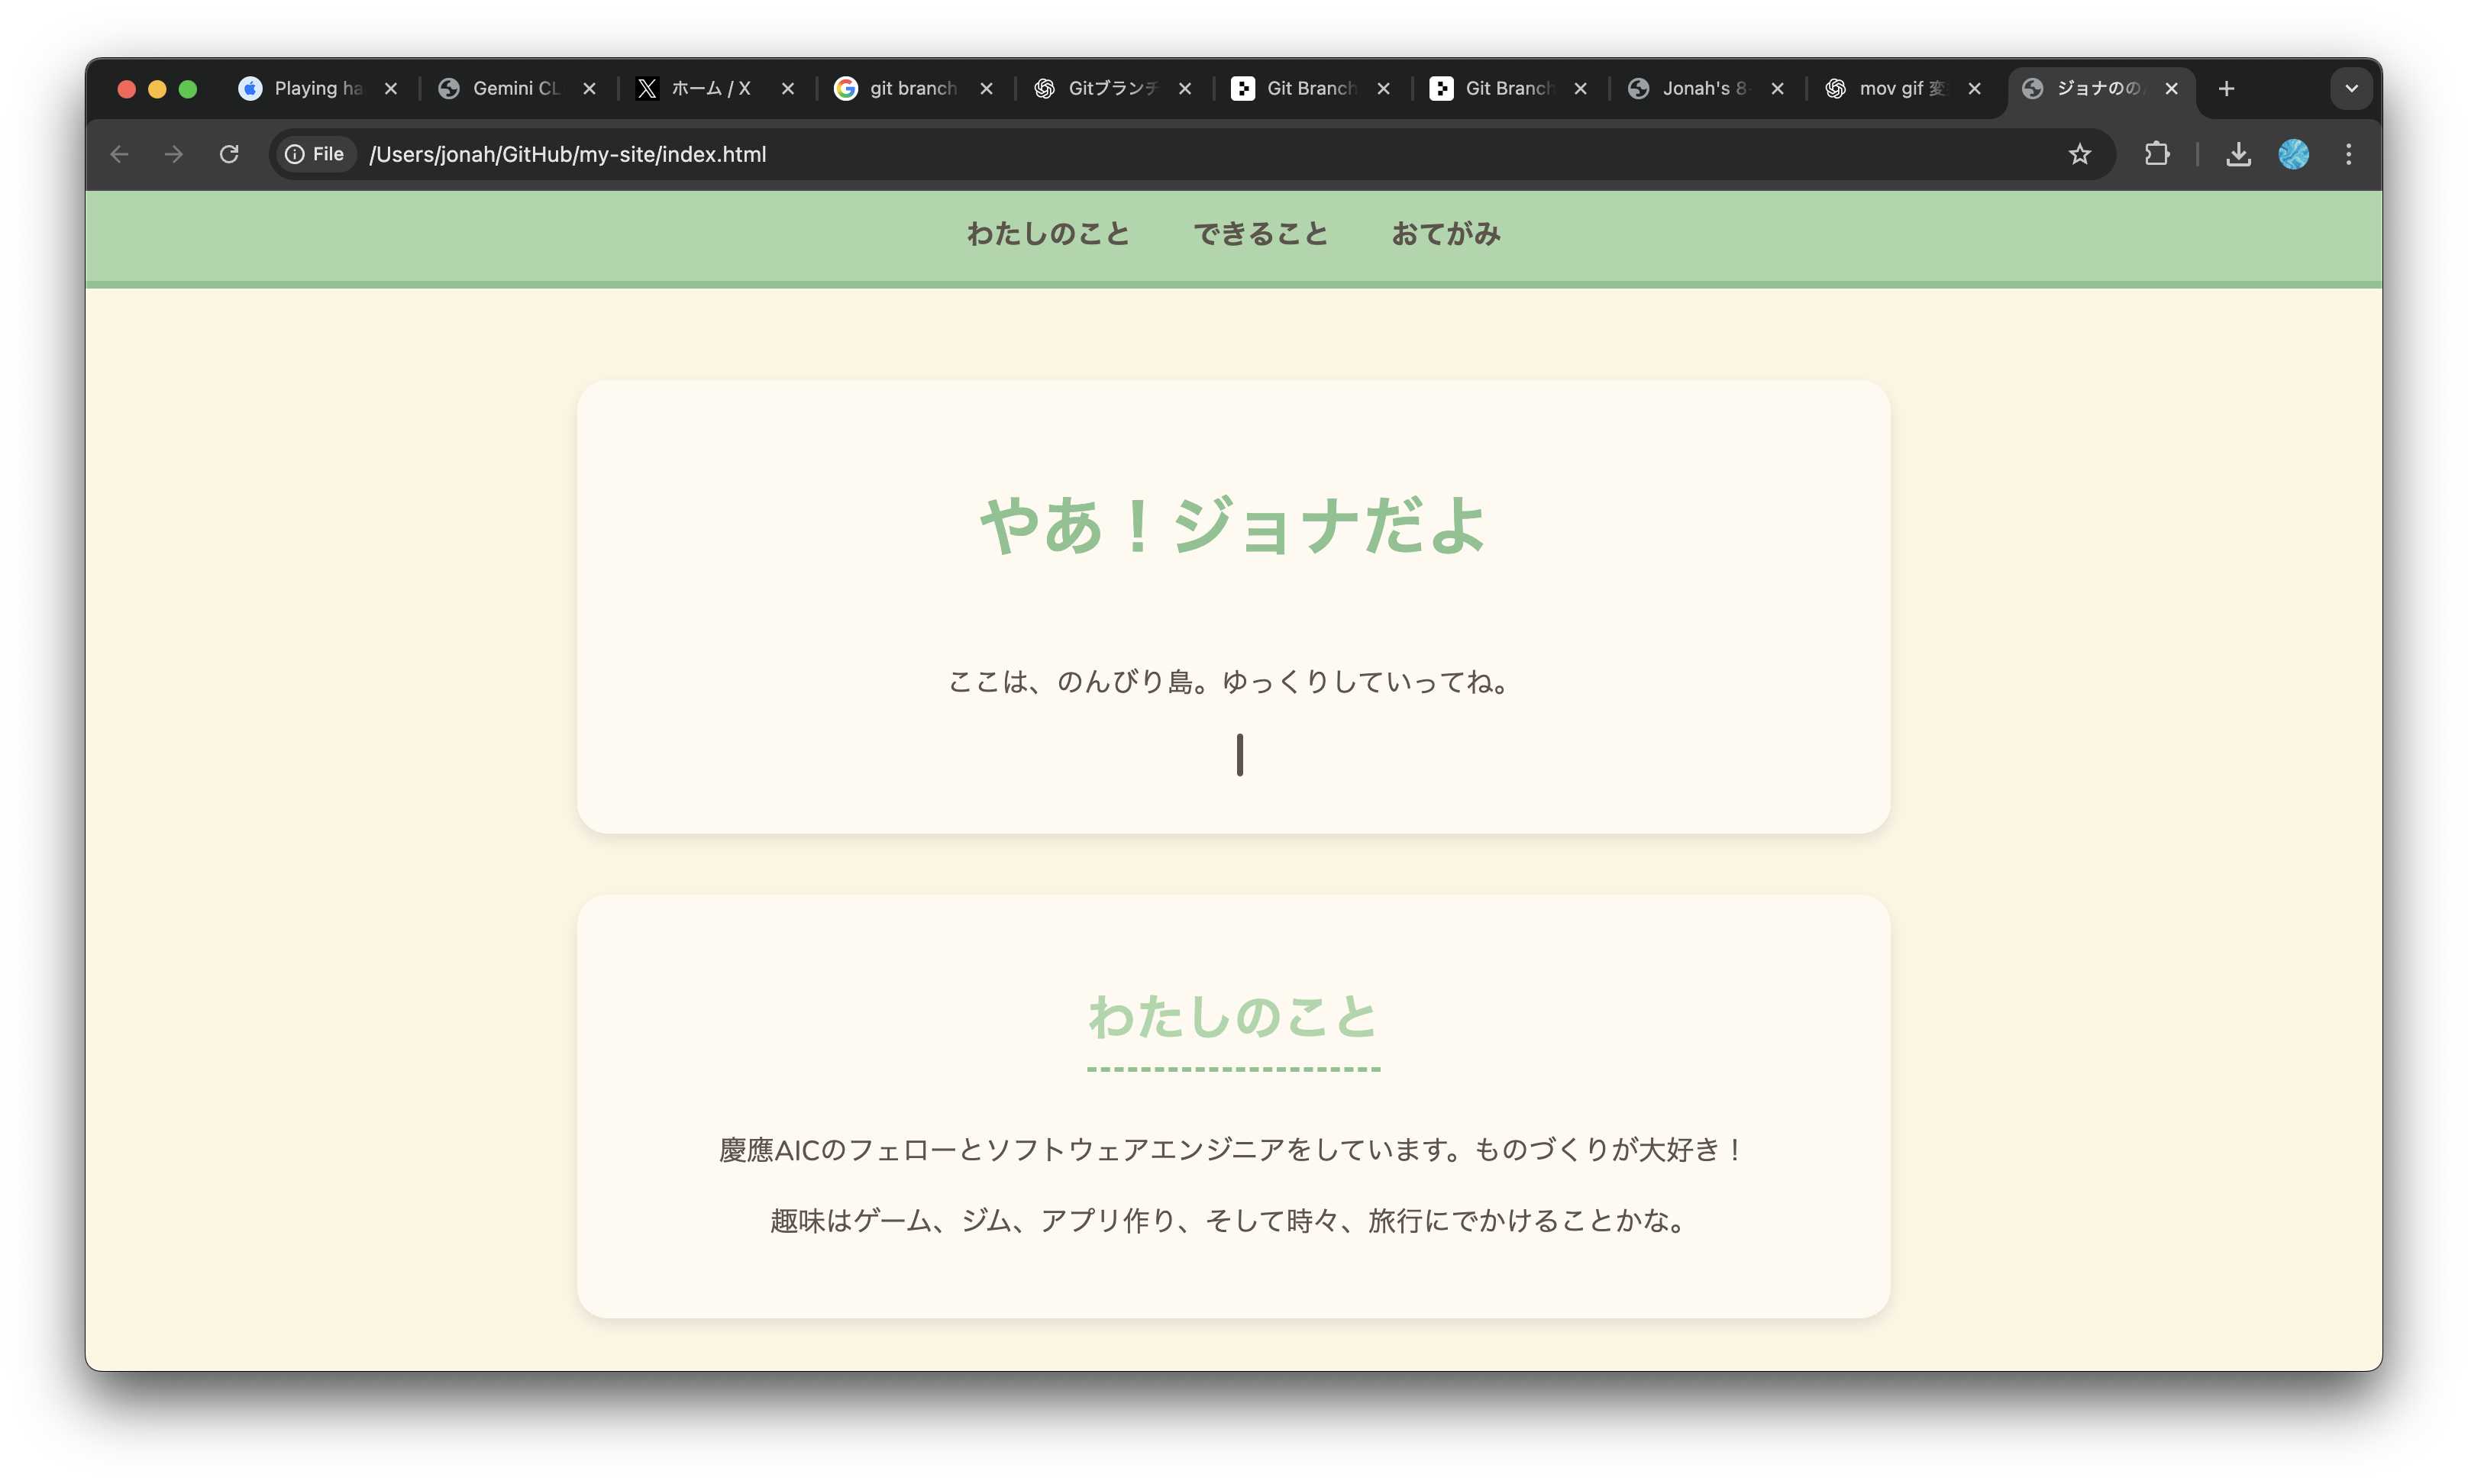The height and width of the screenshot is (1484, 2468).
Task: Click the わたしのこと nav link
Action: pos(1047,234)
